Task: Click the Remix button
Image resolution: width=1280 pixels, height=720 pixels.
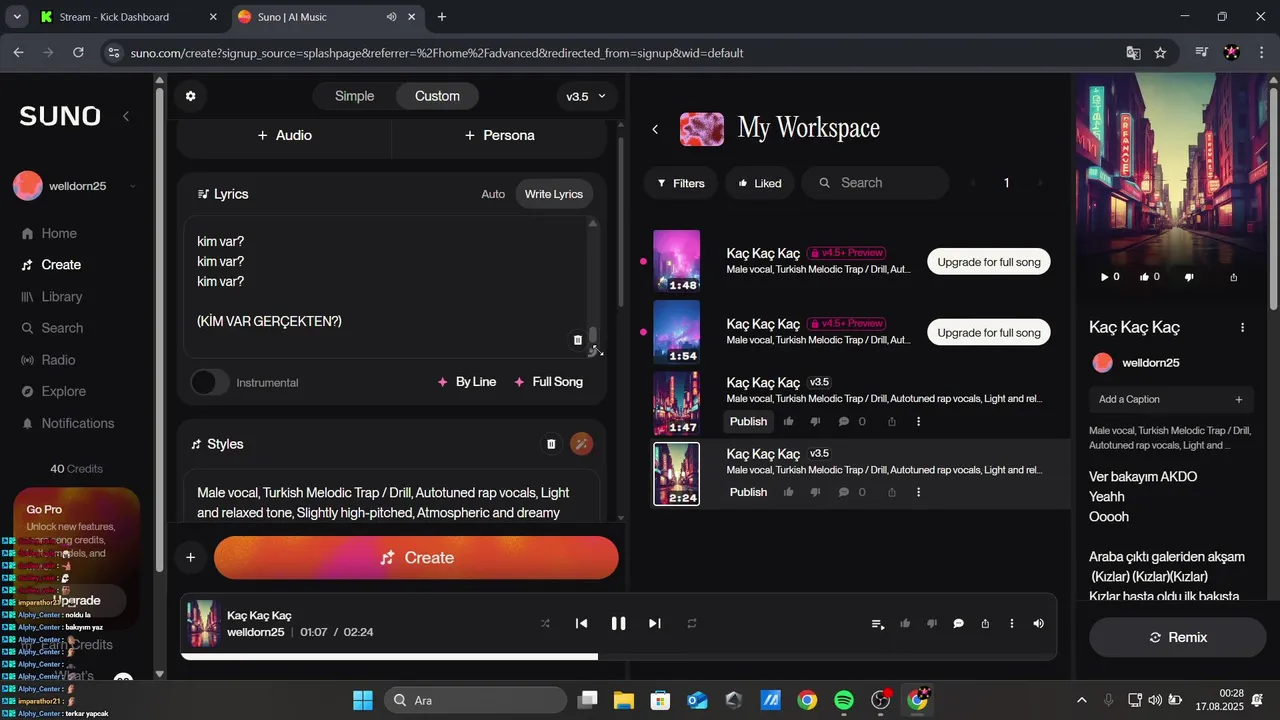Action: coord(1178,637)
